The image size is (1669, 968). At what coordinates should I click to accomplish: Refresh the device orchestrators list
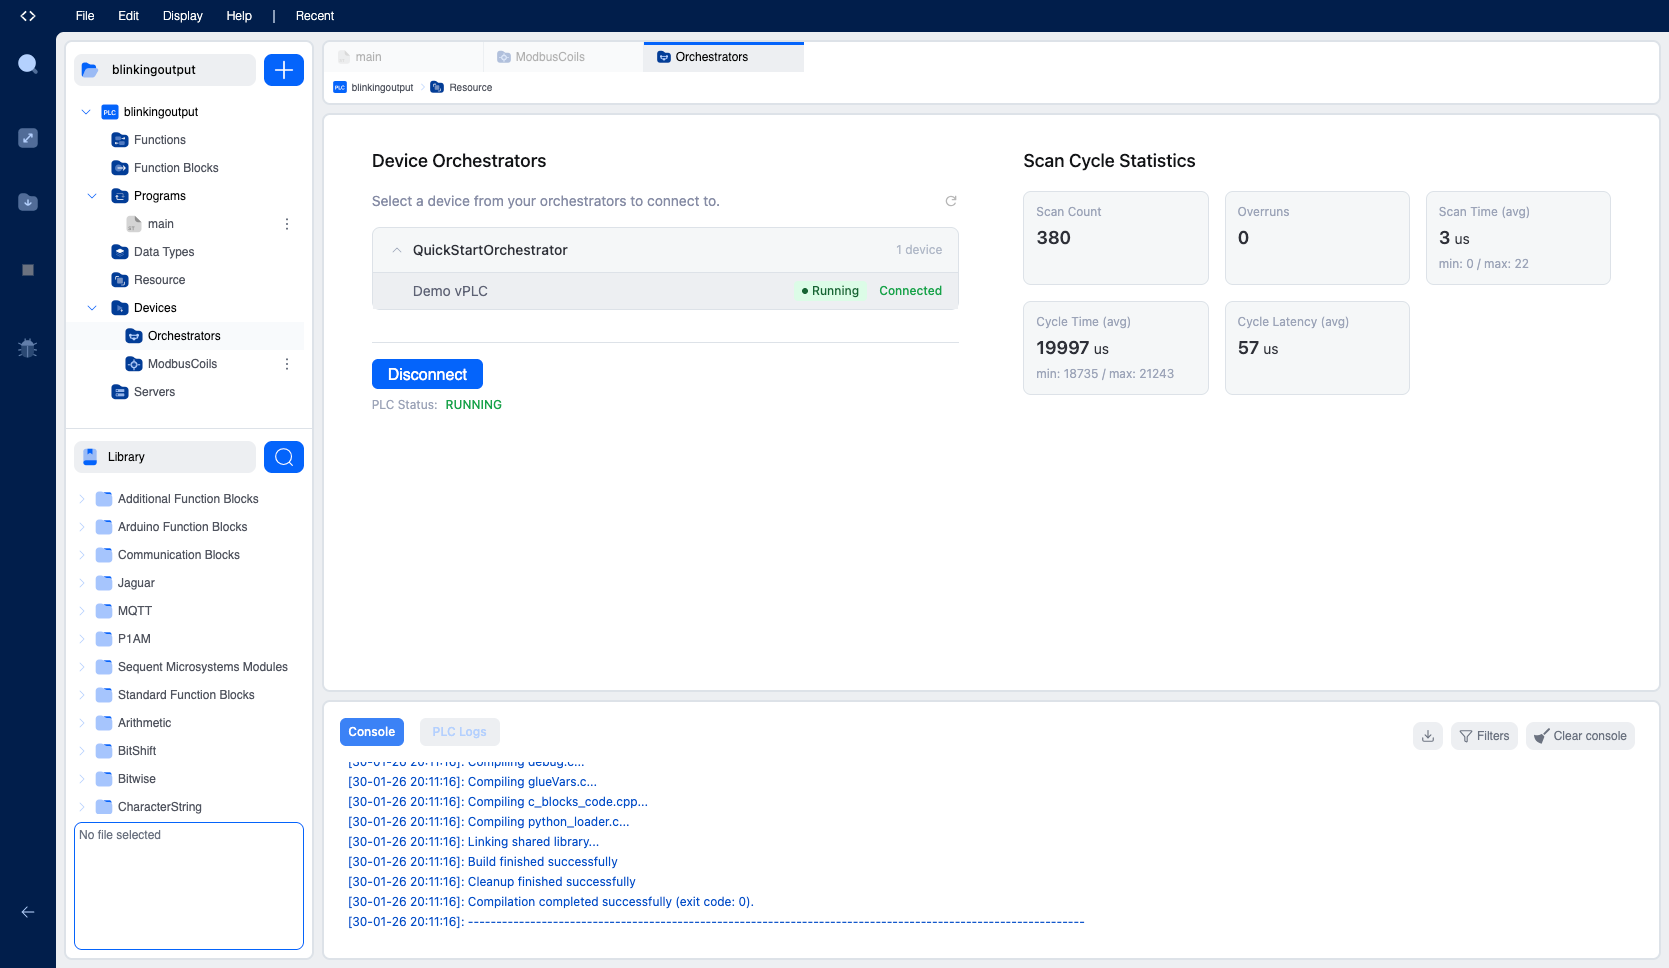tap(951, 201)
